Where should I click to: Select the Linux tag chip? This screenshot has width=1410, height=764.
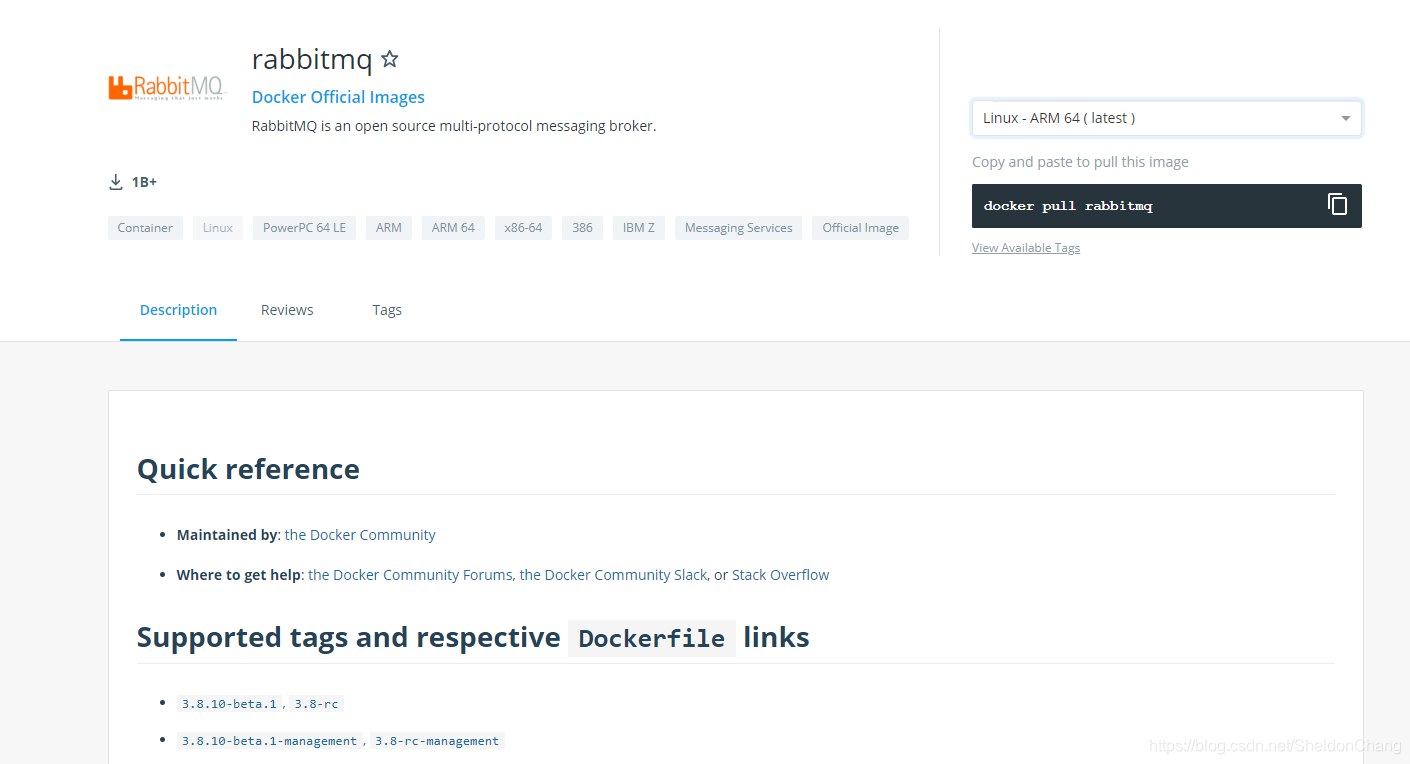point(218,228)
